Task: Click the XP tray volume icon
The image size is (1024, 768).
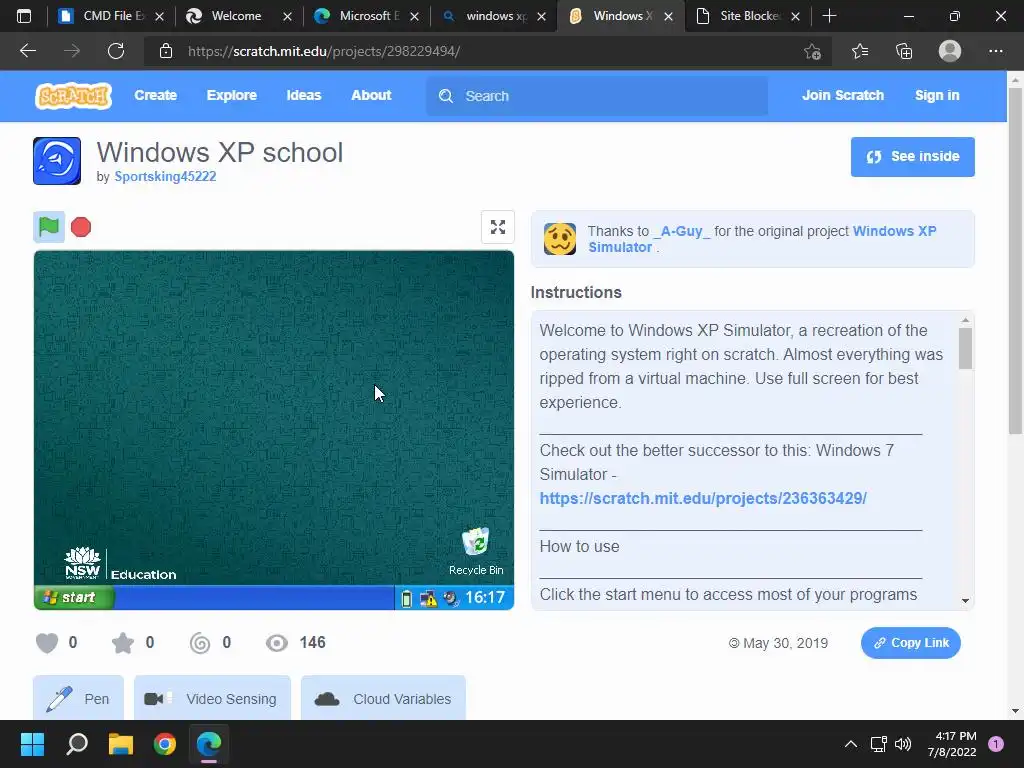Action: tap(451, 598)
